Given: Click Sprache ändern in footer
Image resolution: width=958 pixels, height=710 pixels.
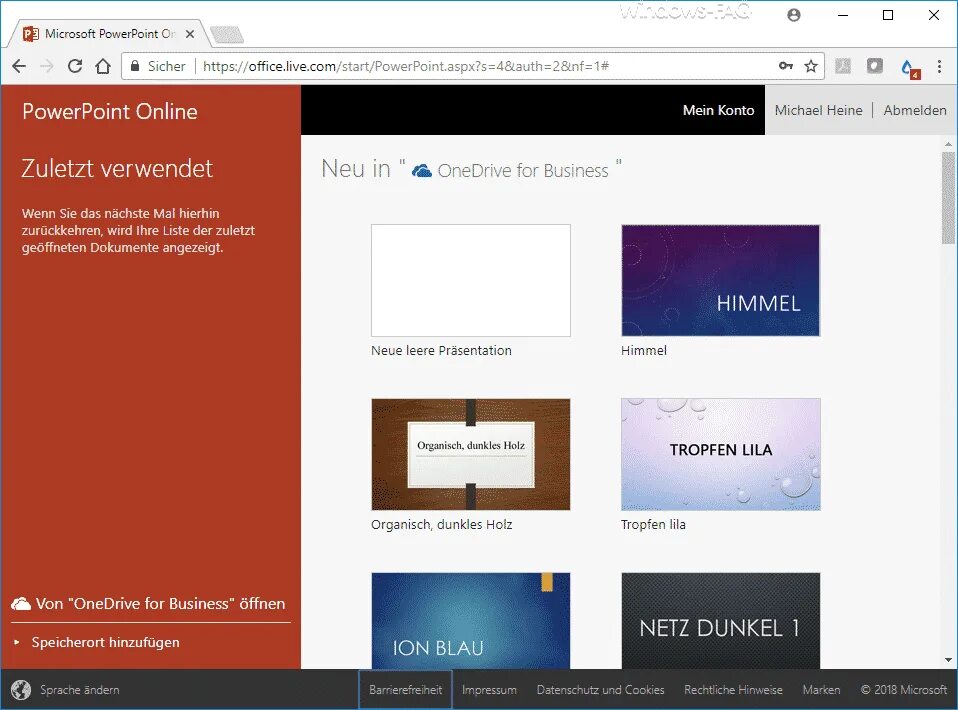Looking at the screenshot, I should (79, 690).
